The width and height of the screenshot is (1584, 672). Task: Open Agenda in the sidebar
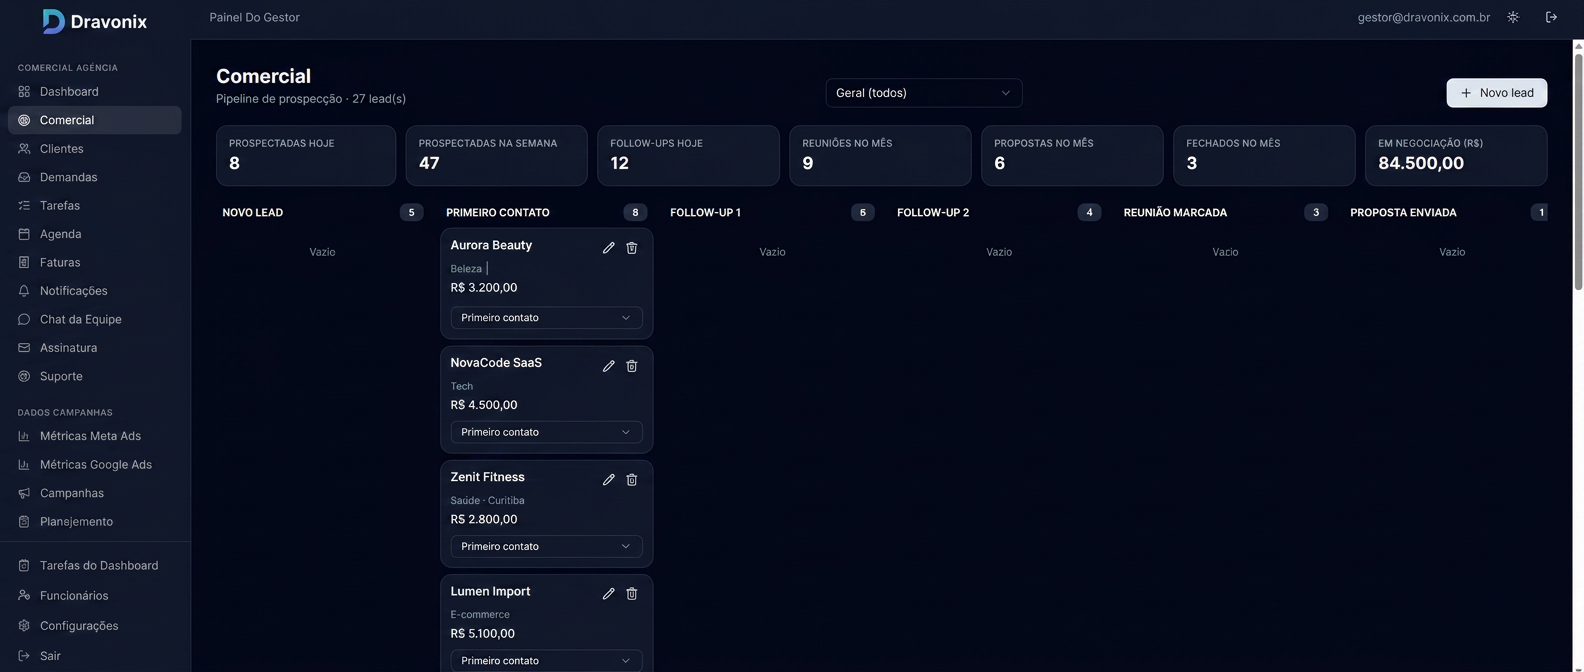pos(95,234)
